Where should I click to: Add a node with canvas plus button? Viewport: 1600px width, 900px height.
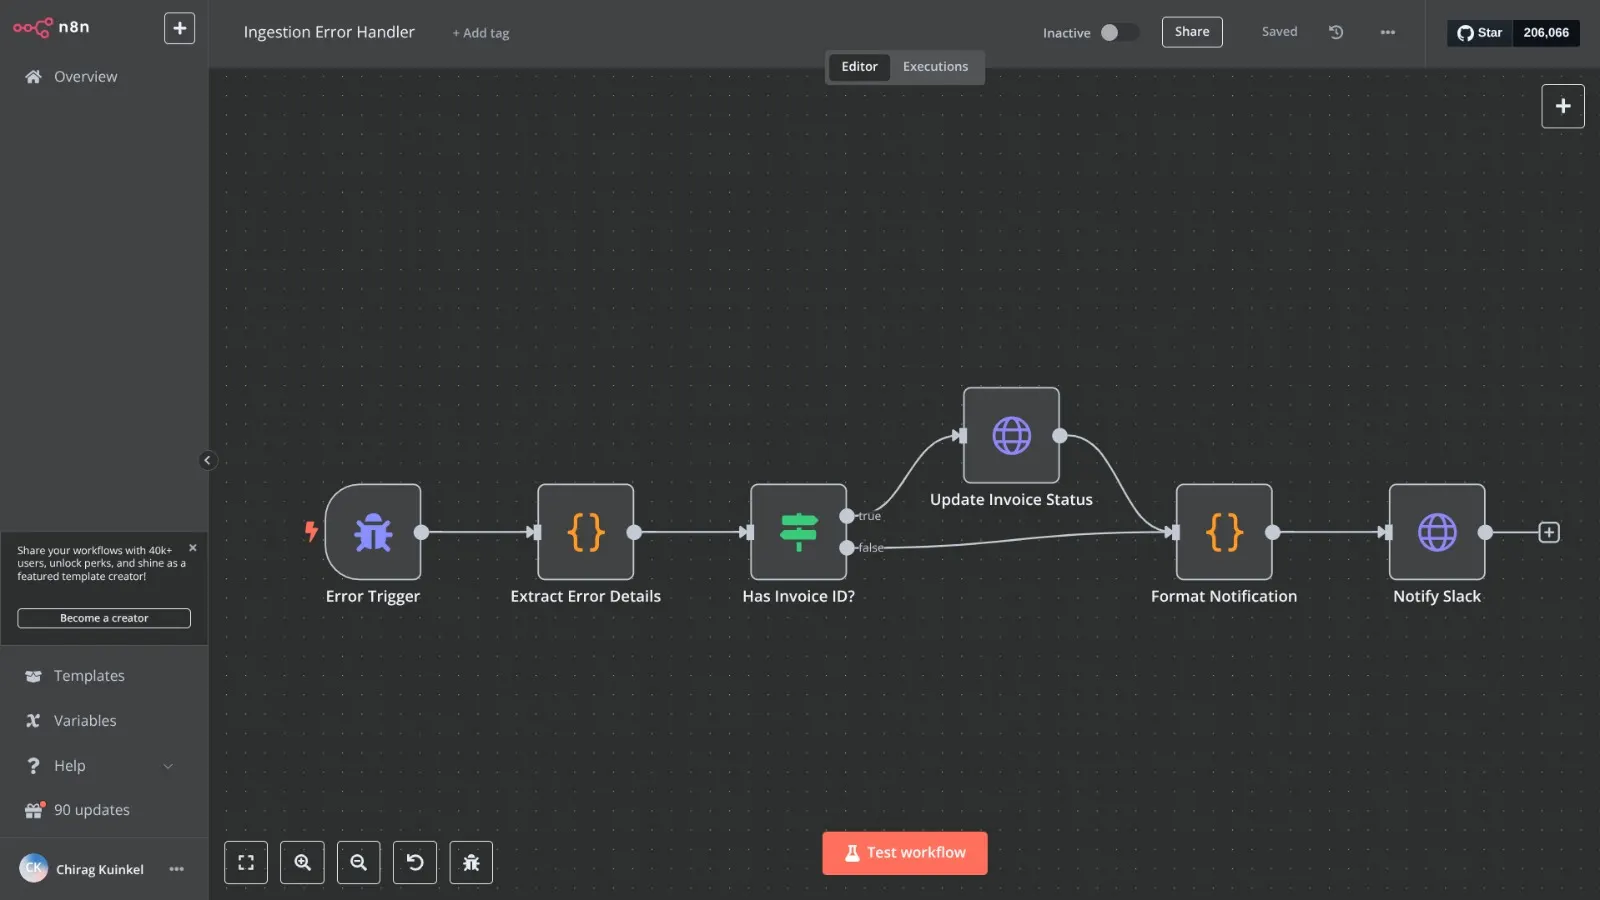(x=1562, y=106)
